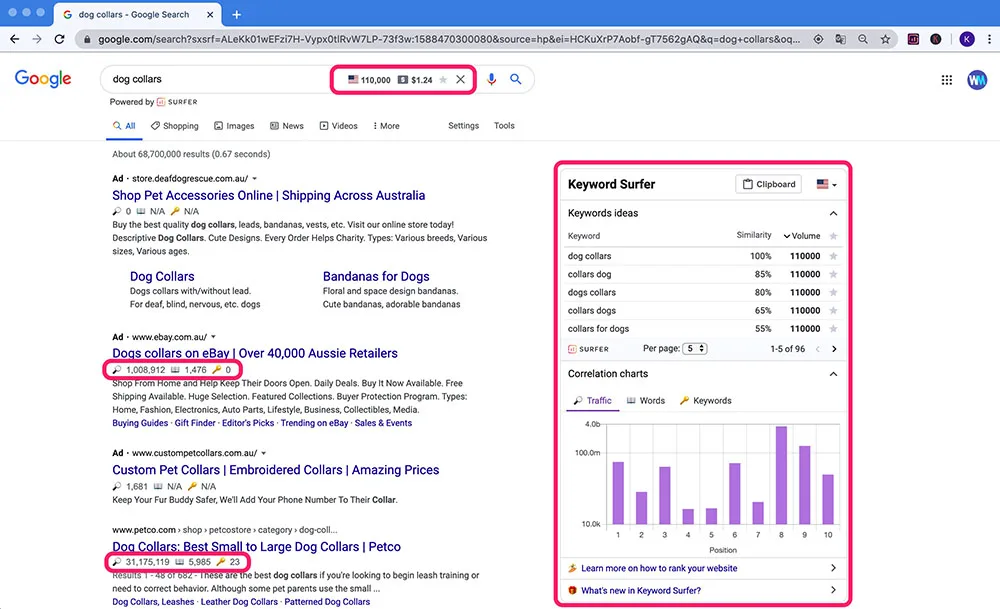
Task: Open Chrome's three-dot menu
Action: coord(989,40)
